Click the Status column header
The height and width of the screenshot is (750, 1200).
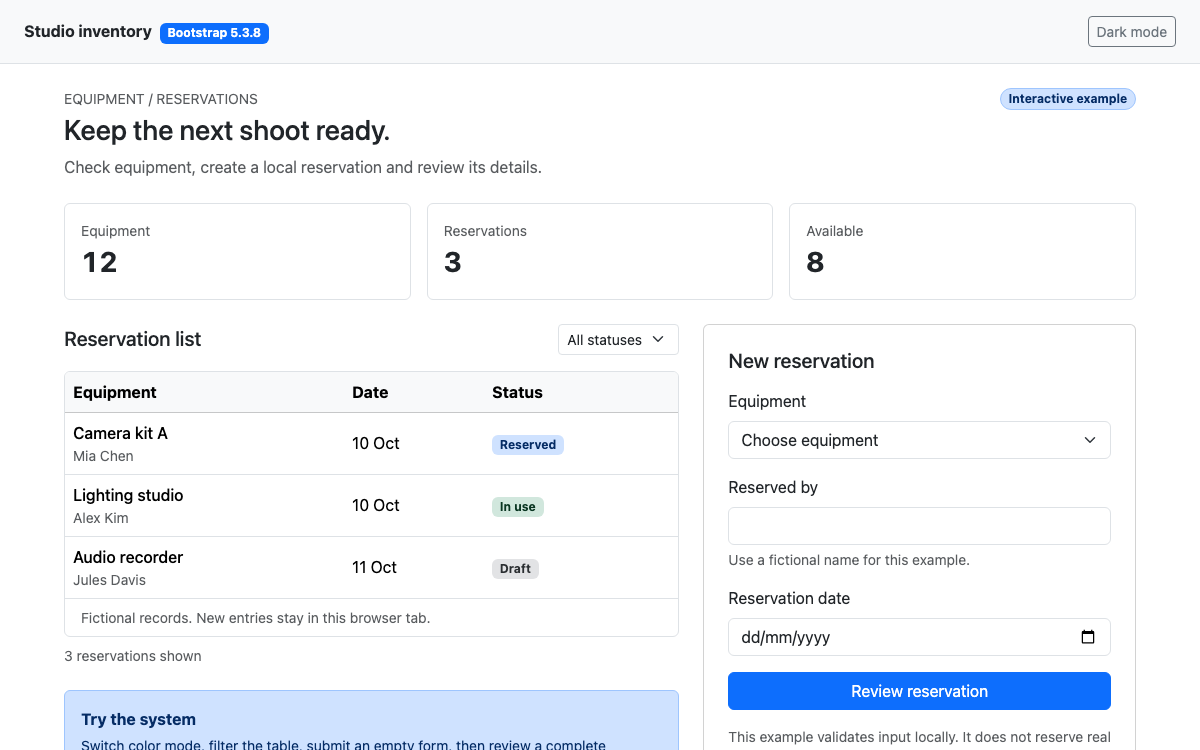[x=517, y=392]
